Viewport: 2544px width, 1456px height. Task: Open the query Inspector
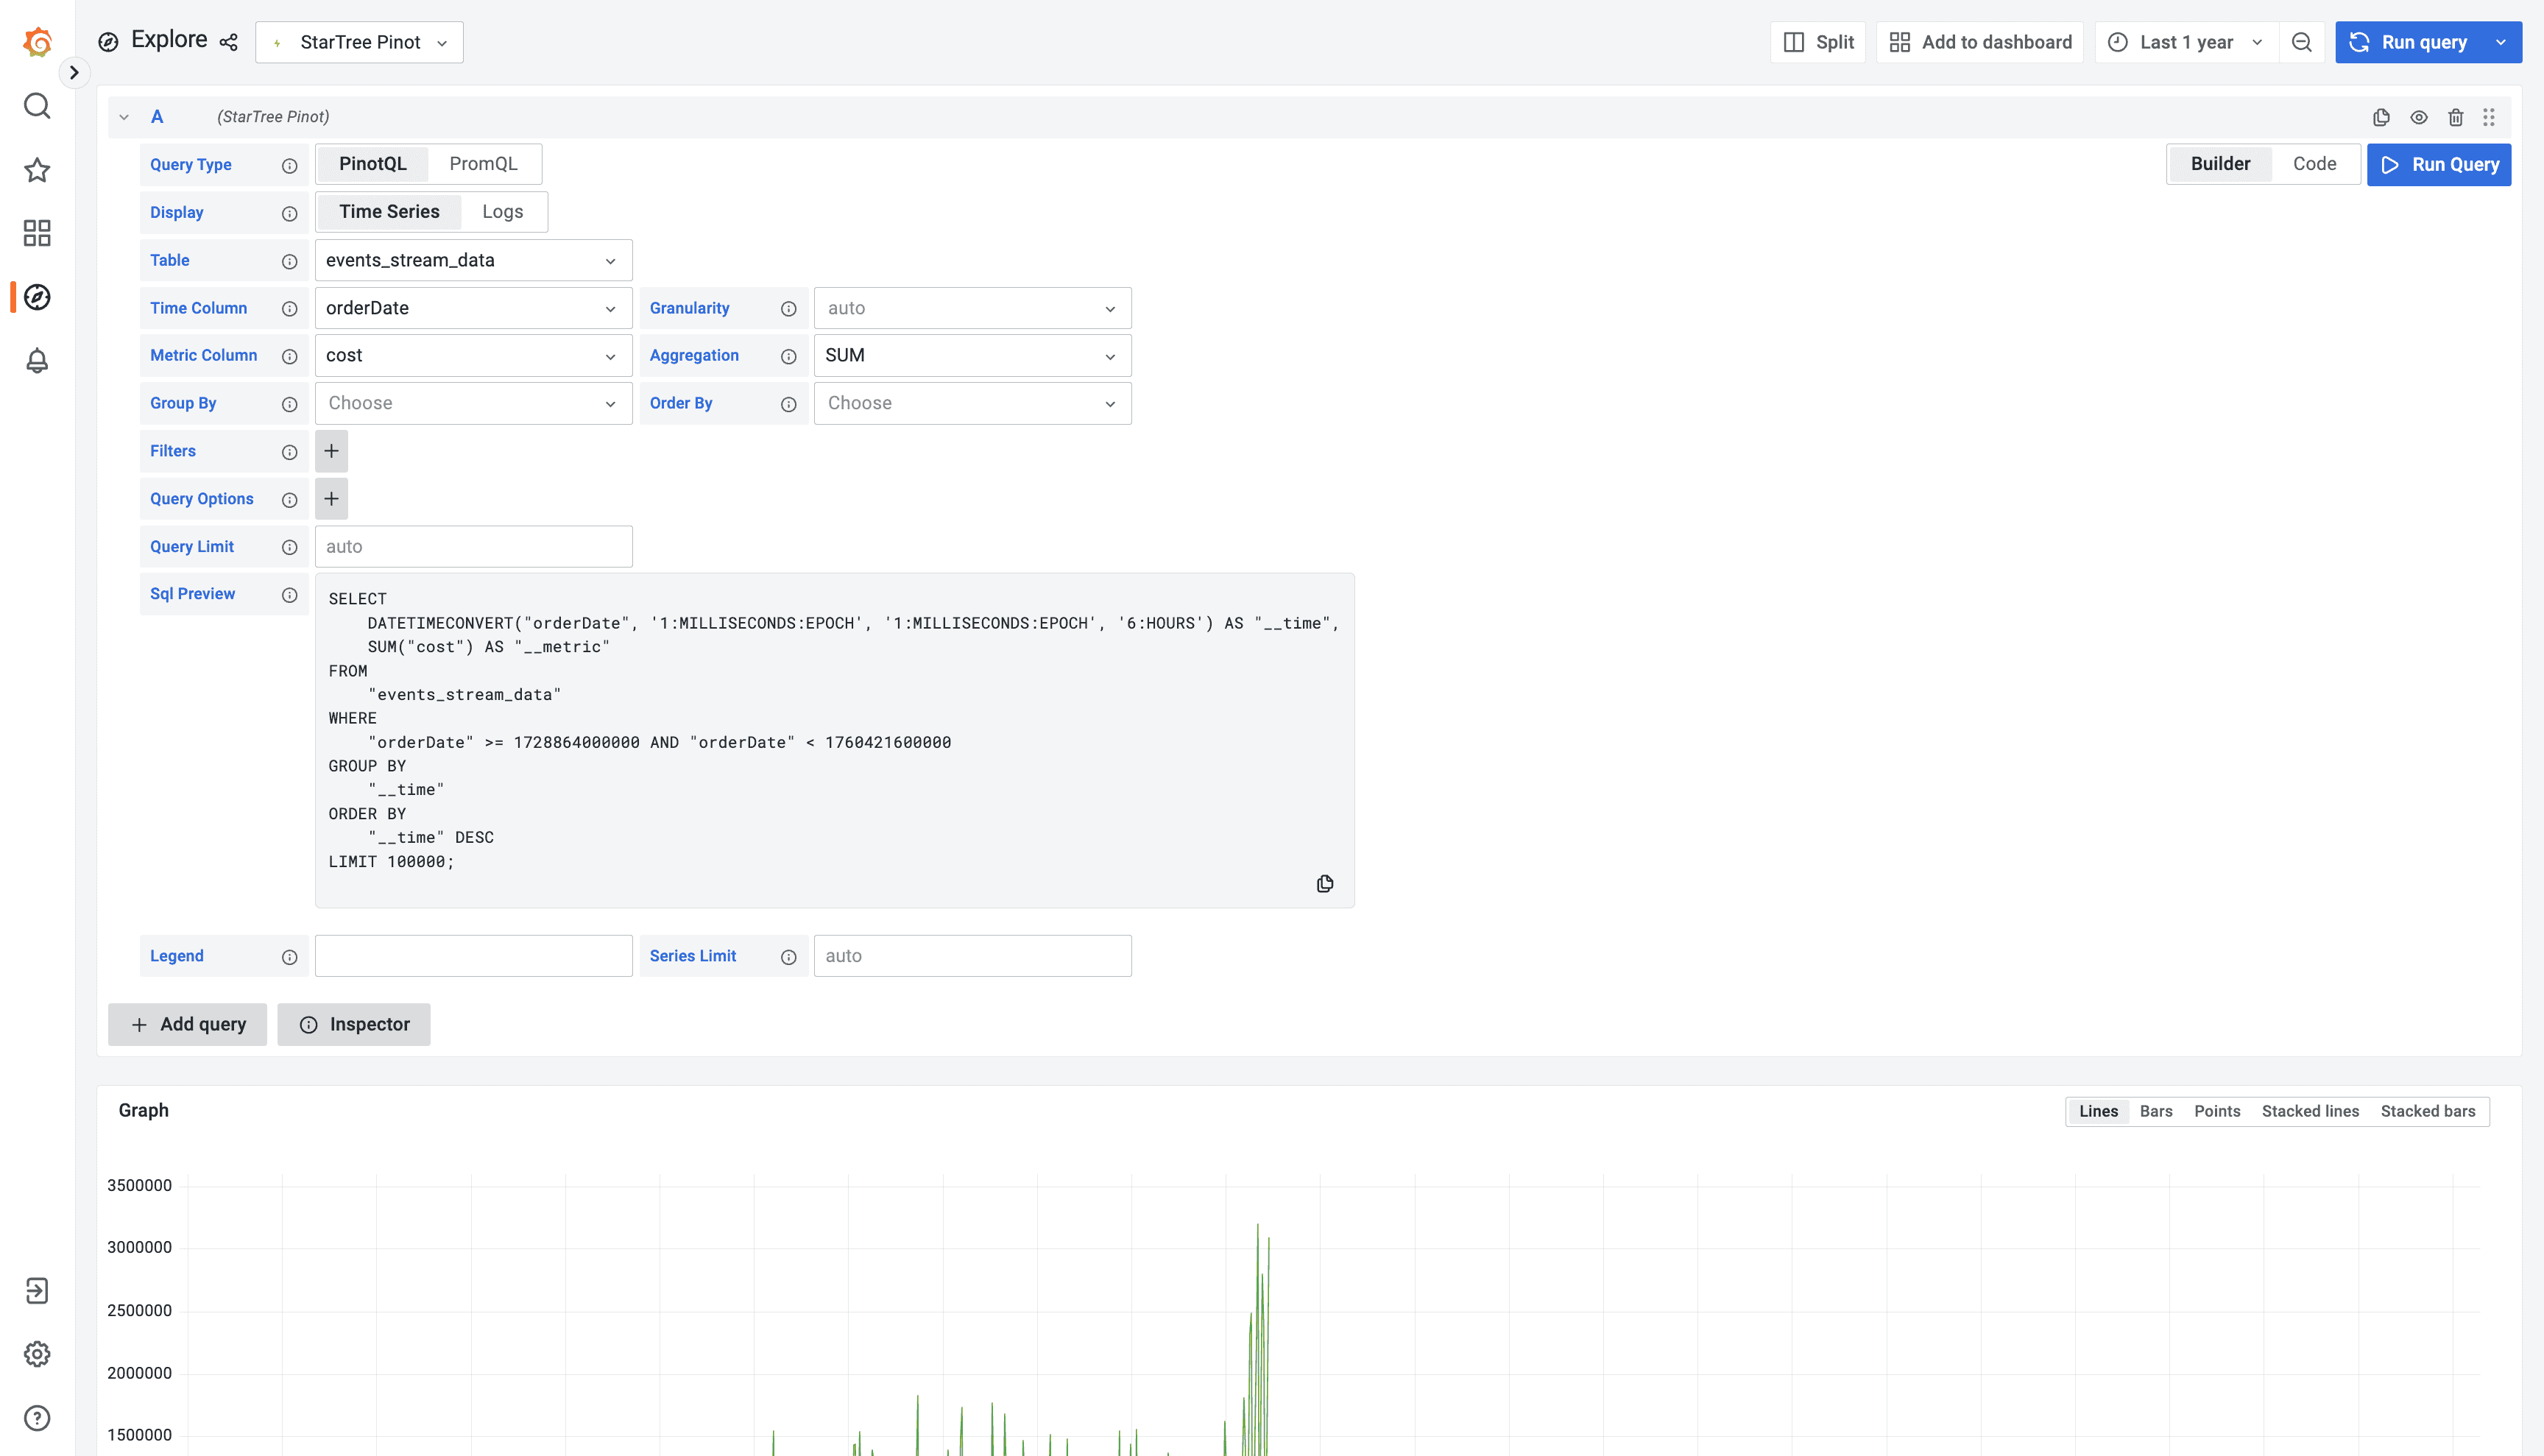(354, 1024)
